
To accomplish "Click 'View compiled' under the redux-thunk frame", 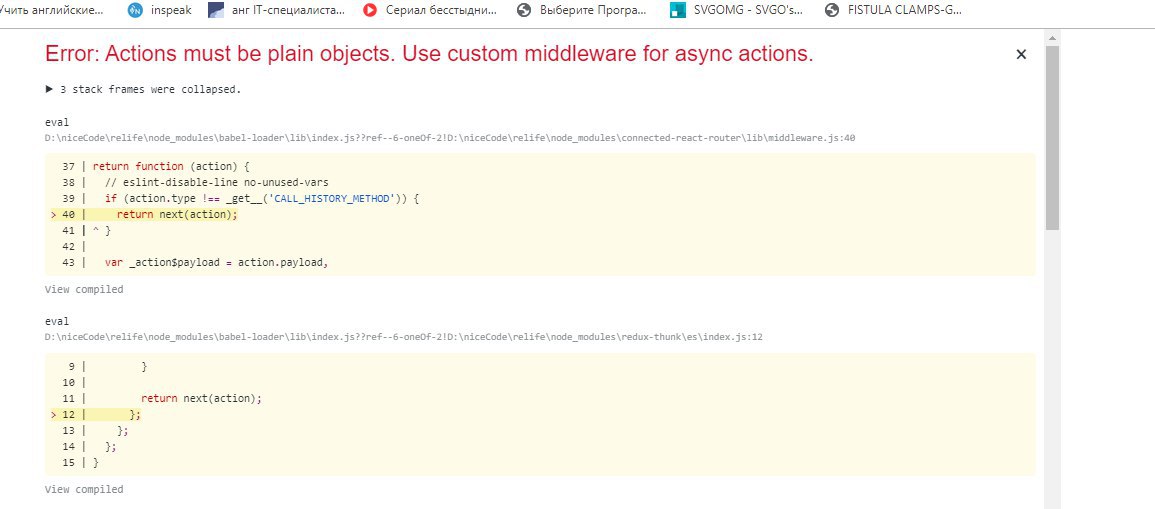I will [x=84, y=490].
